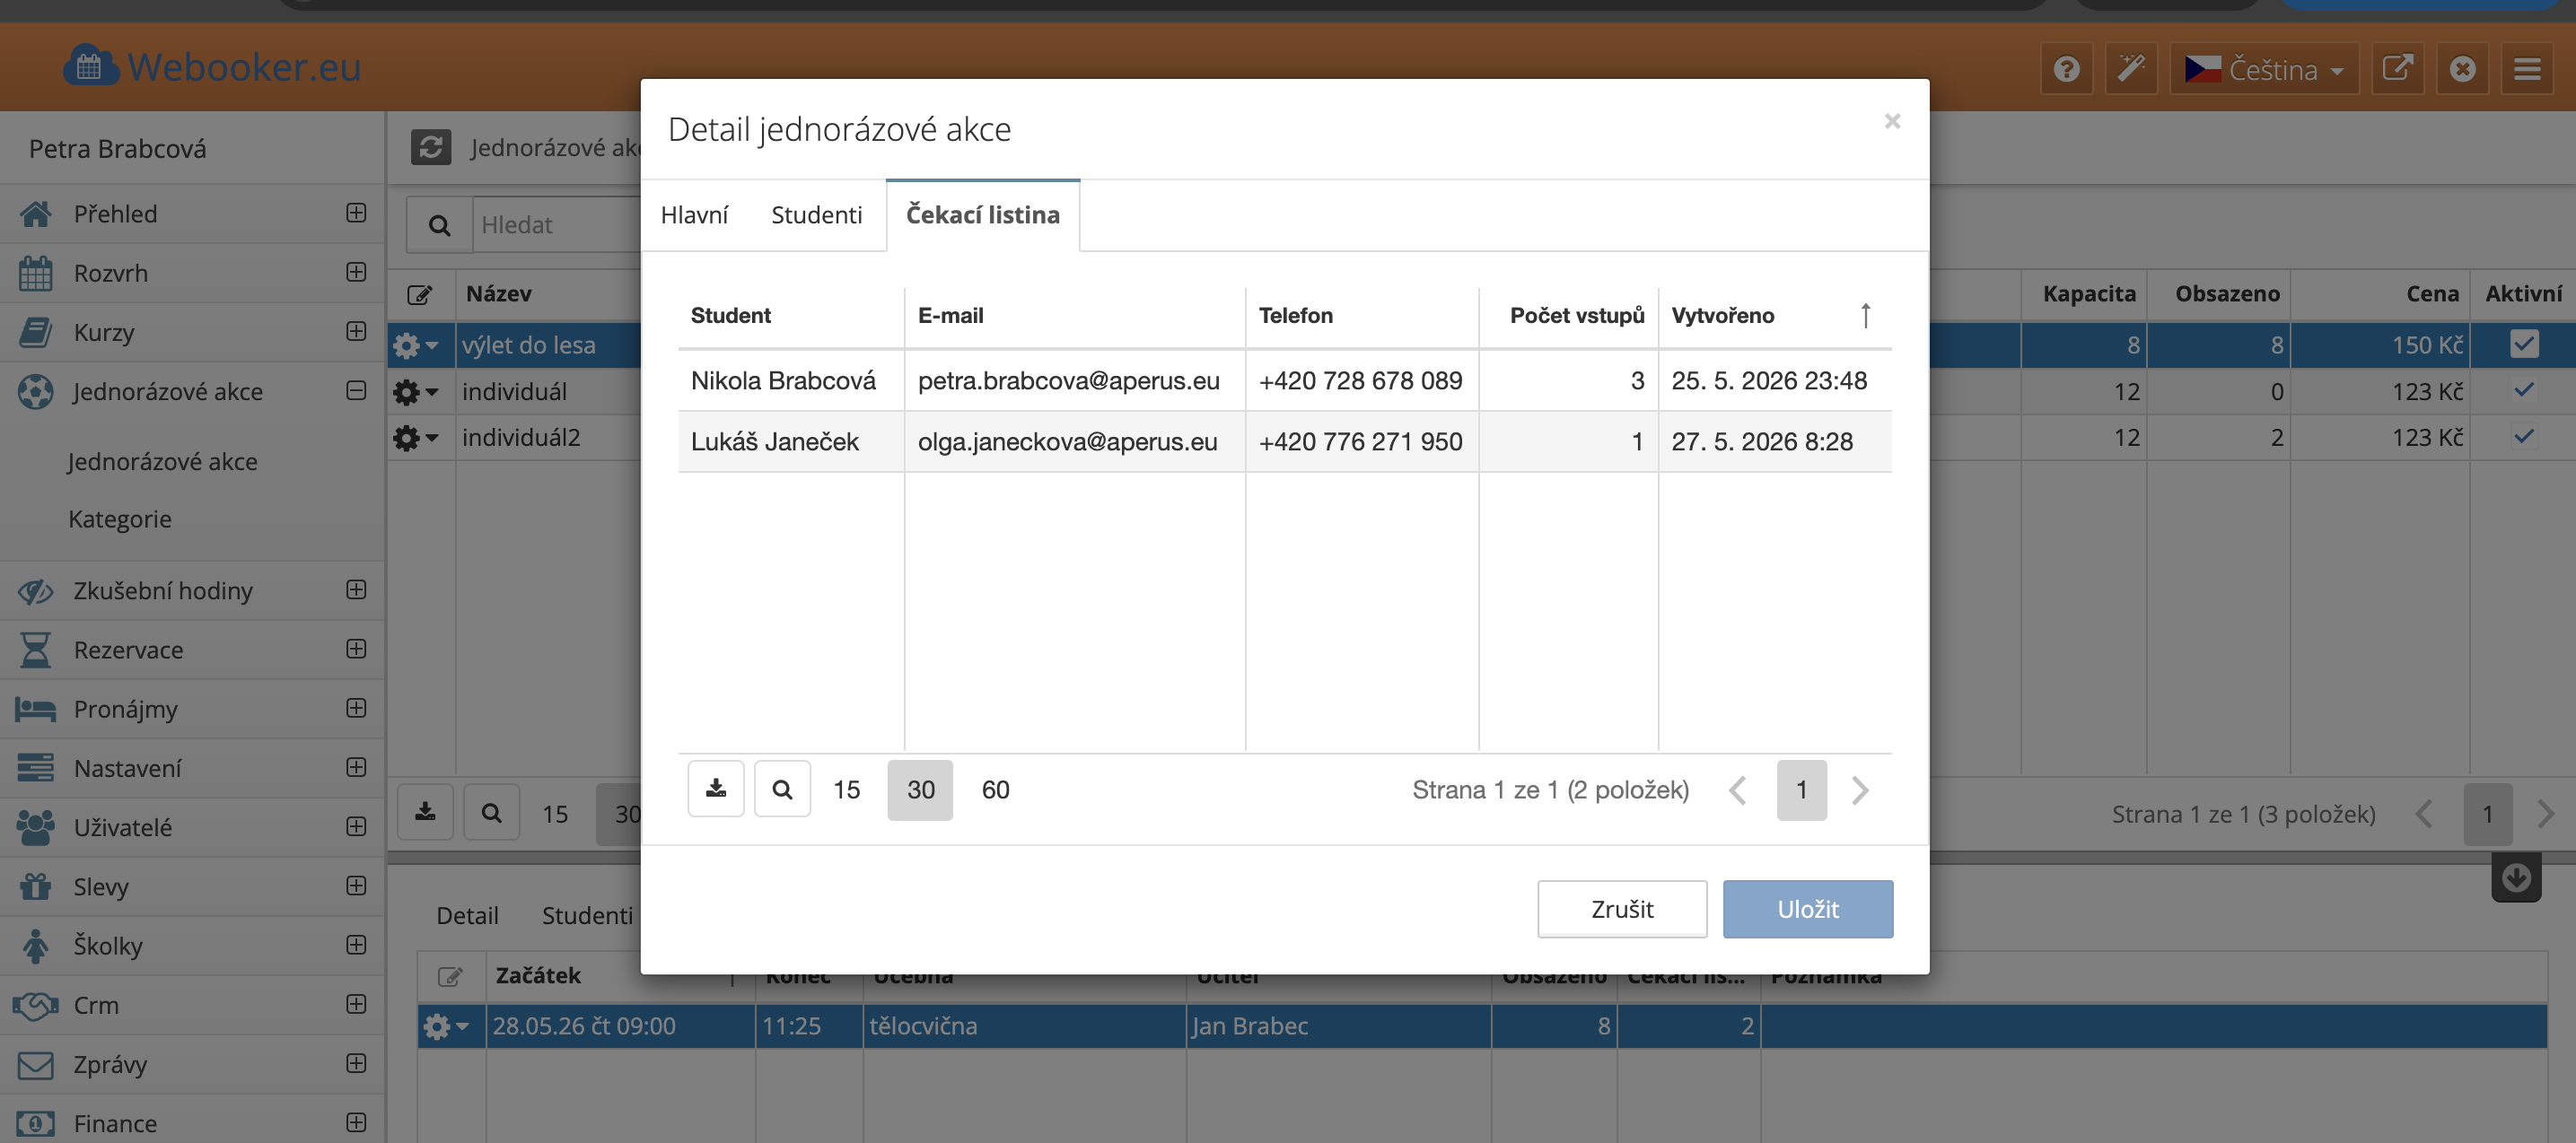Click the hamburger menu icon
Image resolution: width=2576 pixels, height=1143 pixels.
tap(2527, 69)
